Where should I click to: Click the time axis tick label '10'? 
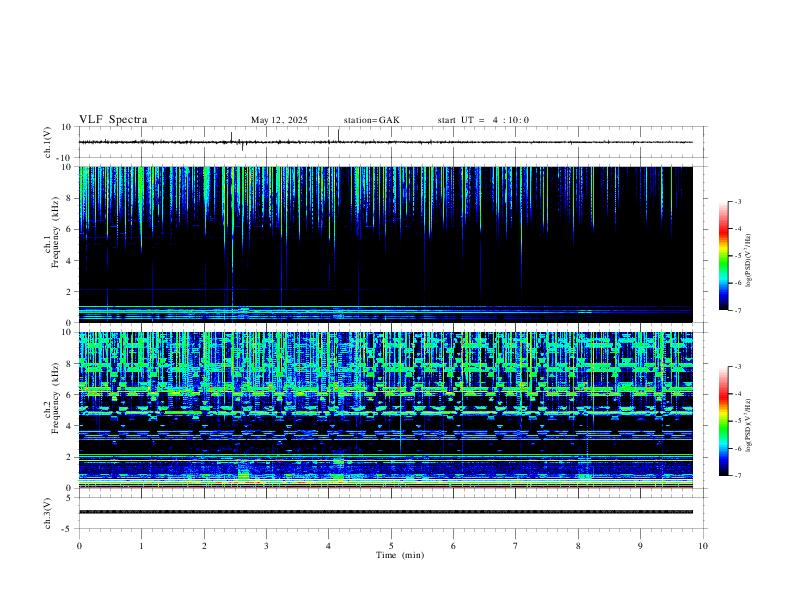(703, 546)
